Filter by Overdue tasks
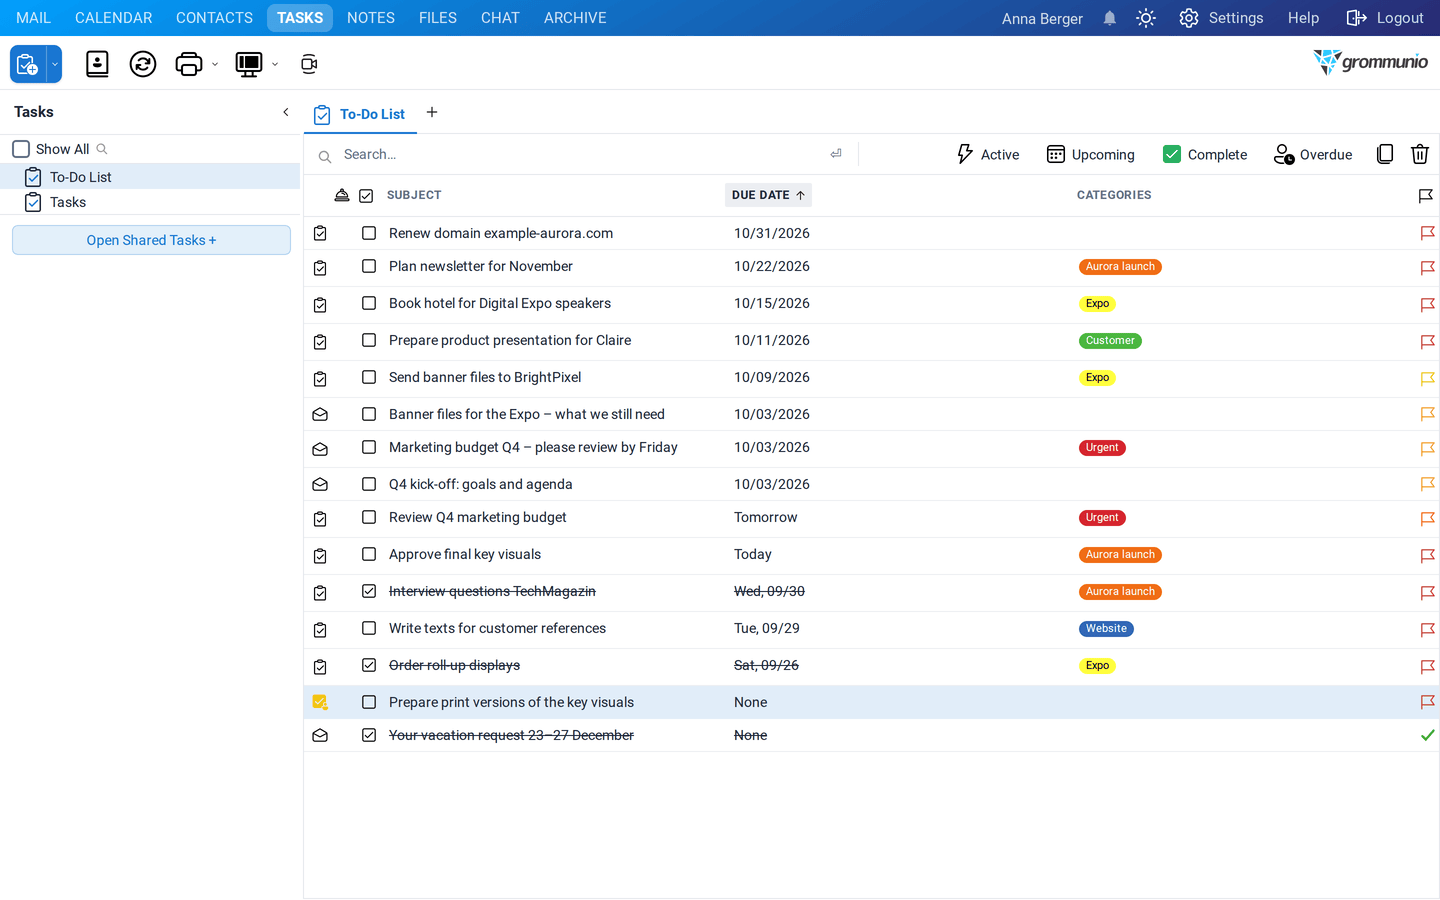The image size is (1440, 900). tap(1313, 154)
